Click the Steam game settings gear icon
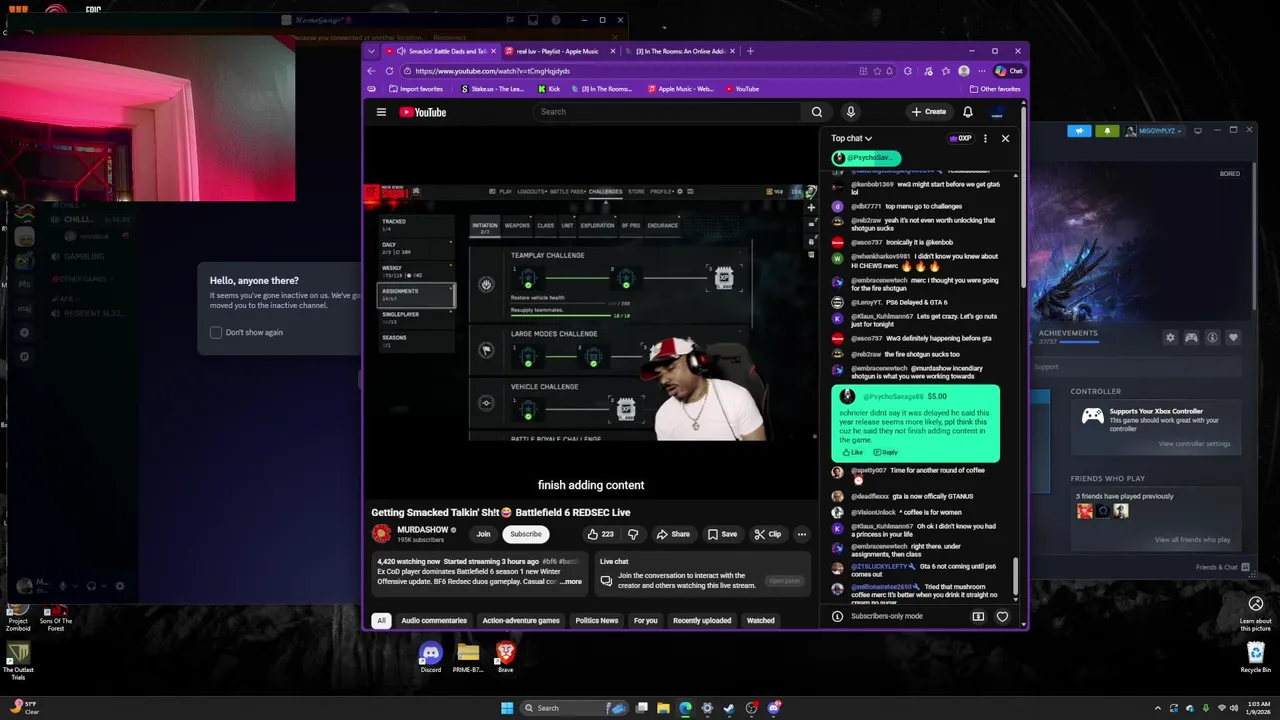 tap(1170, 338)
